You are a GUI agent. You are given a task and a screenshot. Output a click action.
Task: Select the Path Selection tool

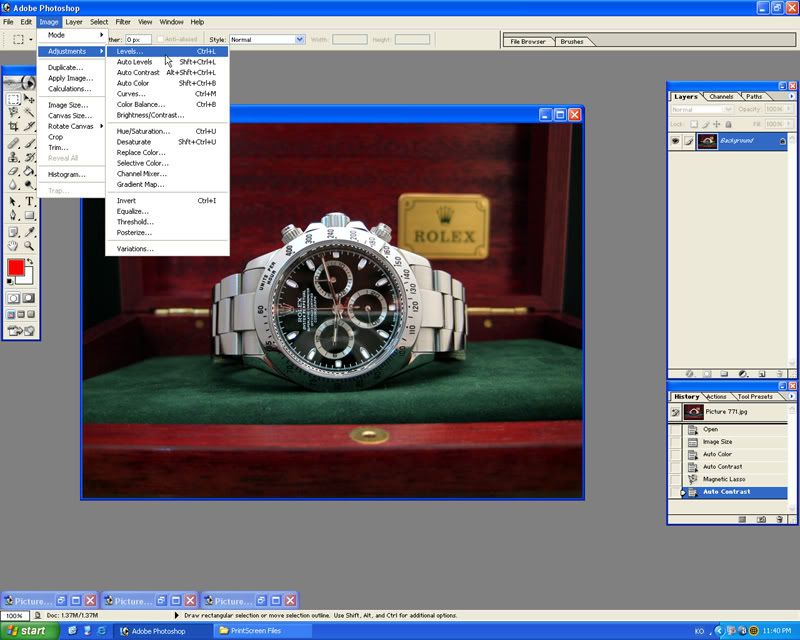click(x=14, y=202)
